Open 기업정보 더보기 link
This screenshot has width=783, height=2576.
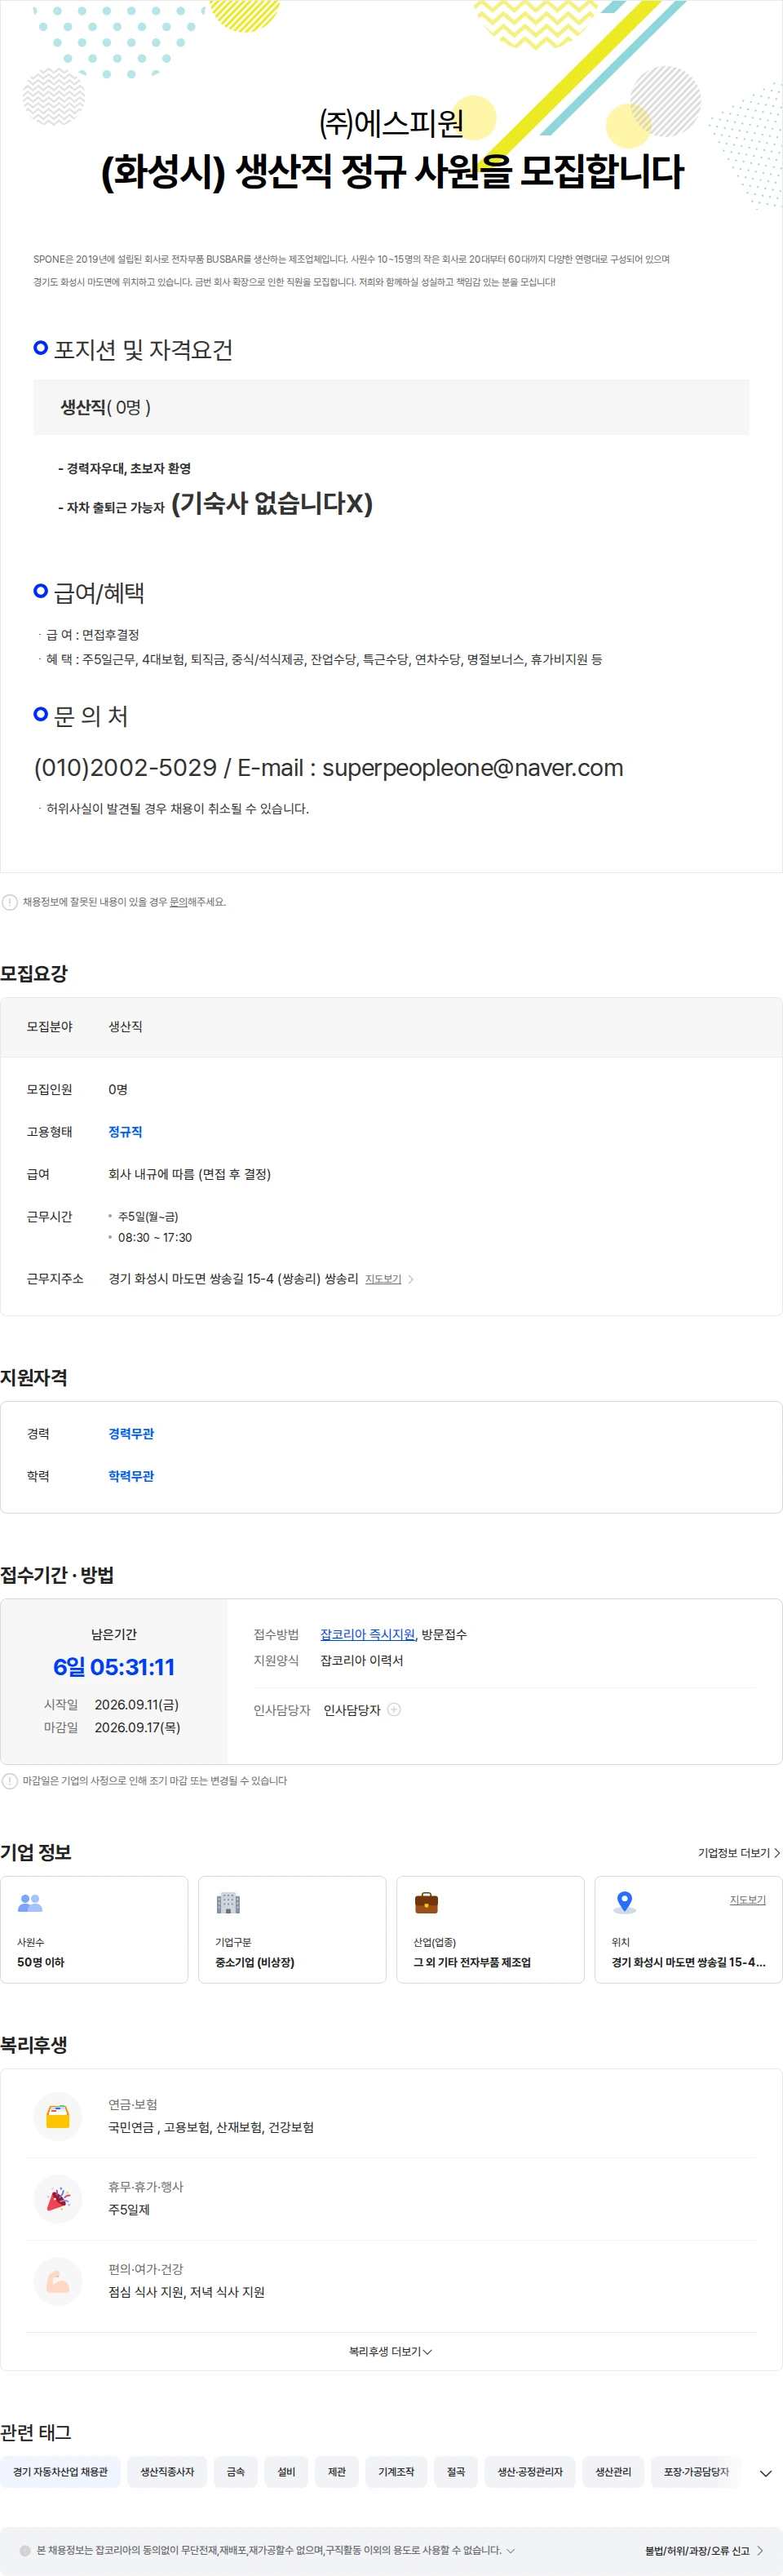coord(738,1853)
